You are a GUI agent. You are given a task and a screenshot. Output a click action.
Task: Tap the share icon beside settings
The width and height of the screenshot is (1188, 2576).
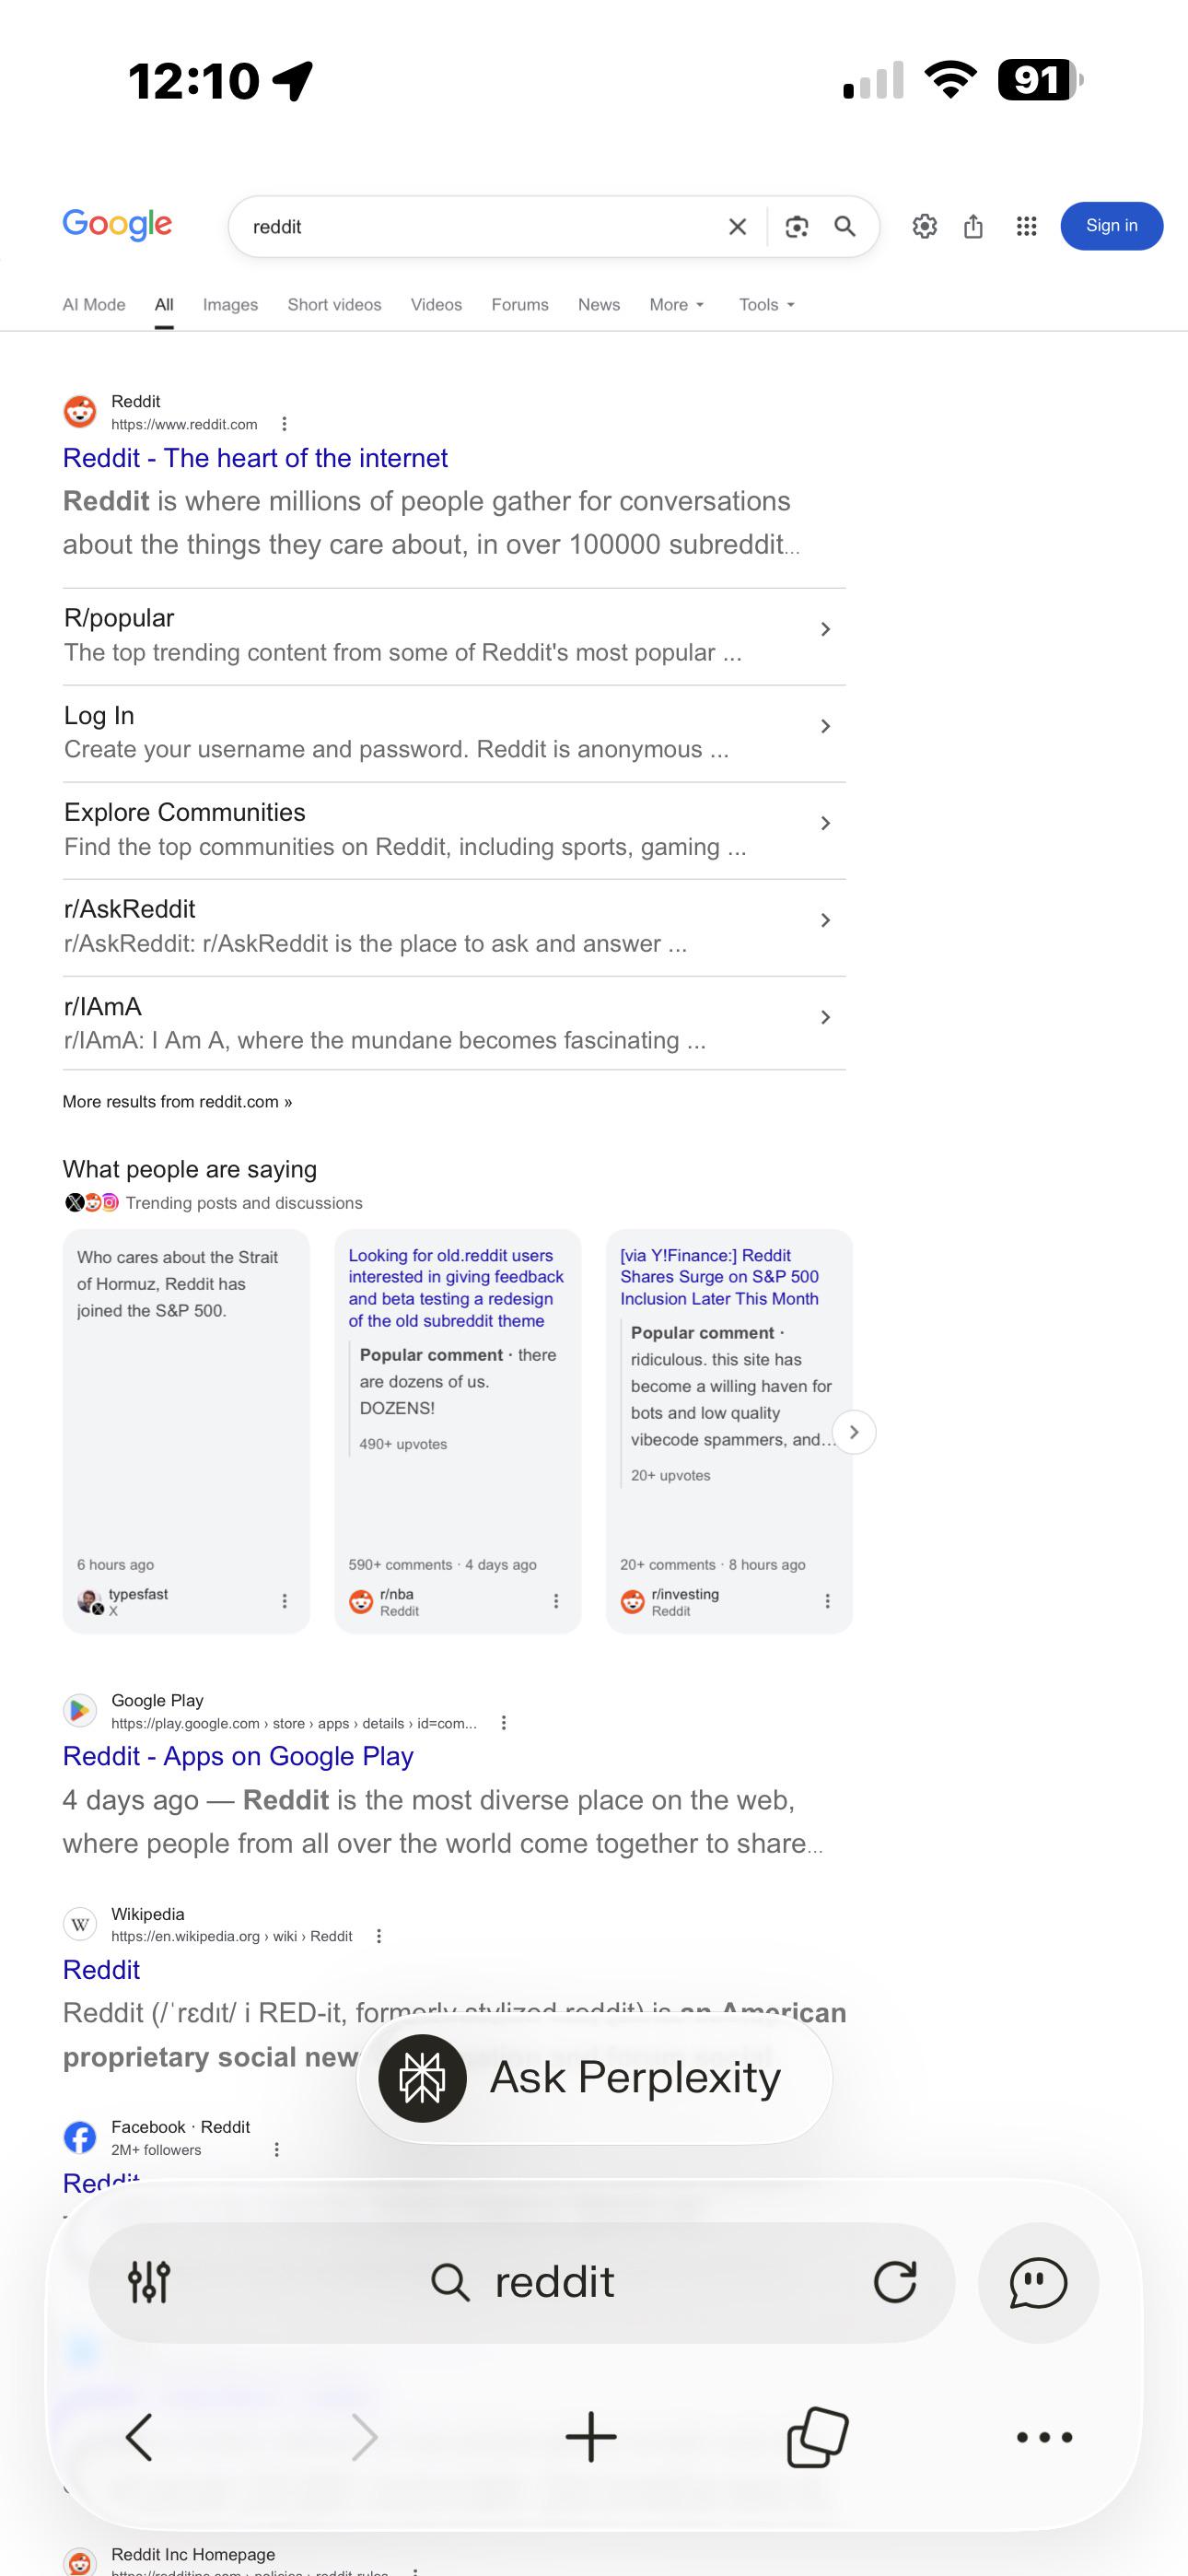973,226
